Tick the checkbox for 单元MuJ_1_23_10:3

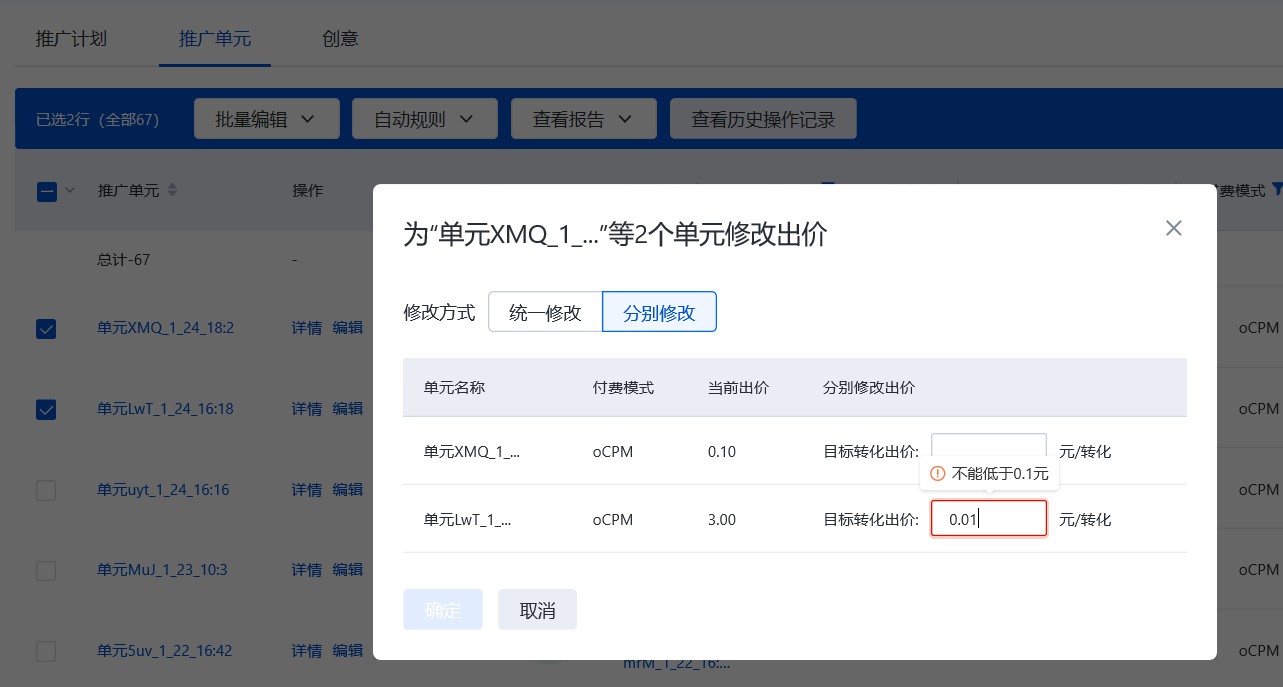point(46,571)
